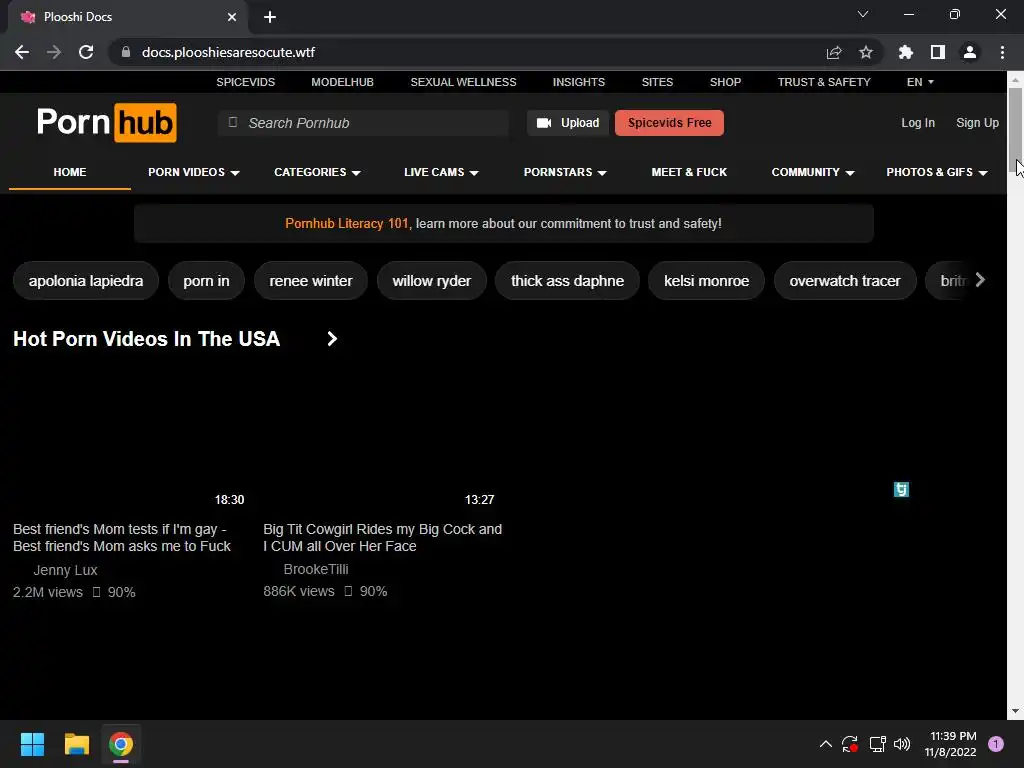Expand the PHOTOS & GIFS dropdown
Viewport: 1024px width, 768px height.
pyautogui.click(x=936, y=172)
